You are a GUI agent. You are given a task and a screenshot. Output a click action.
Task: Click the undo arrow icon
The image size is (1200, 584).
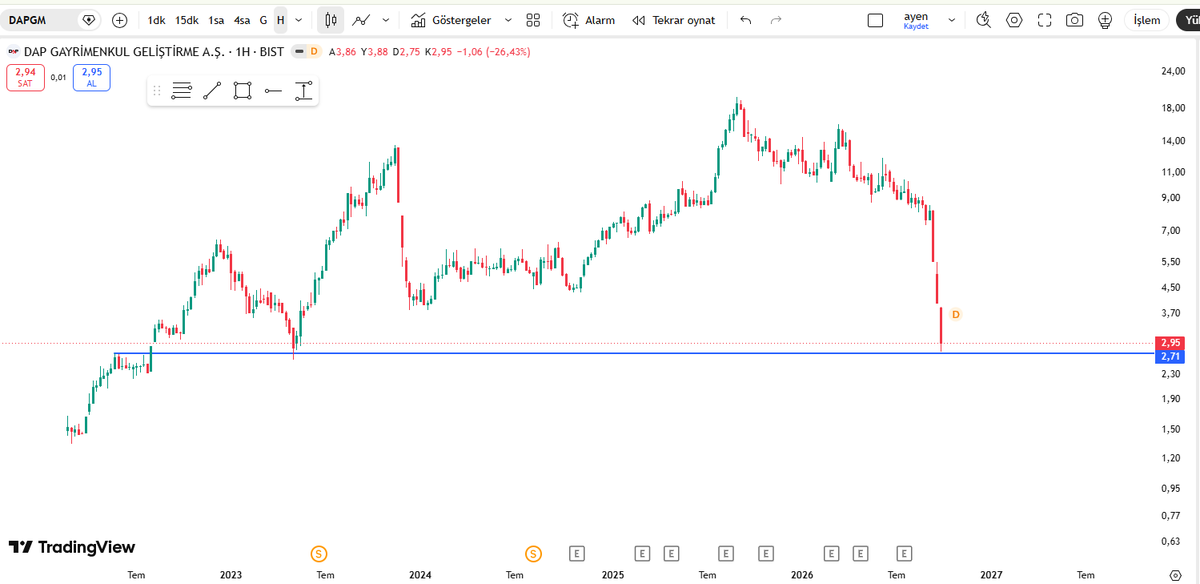(745, 20)
